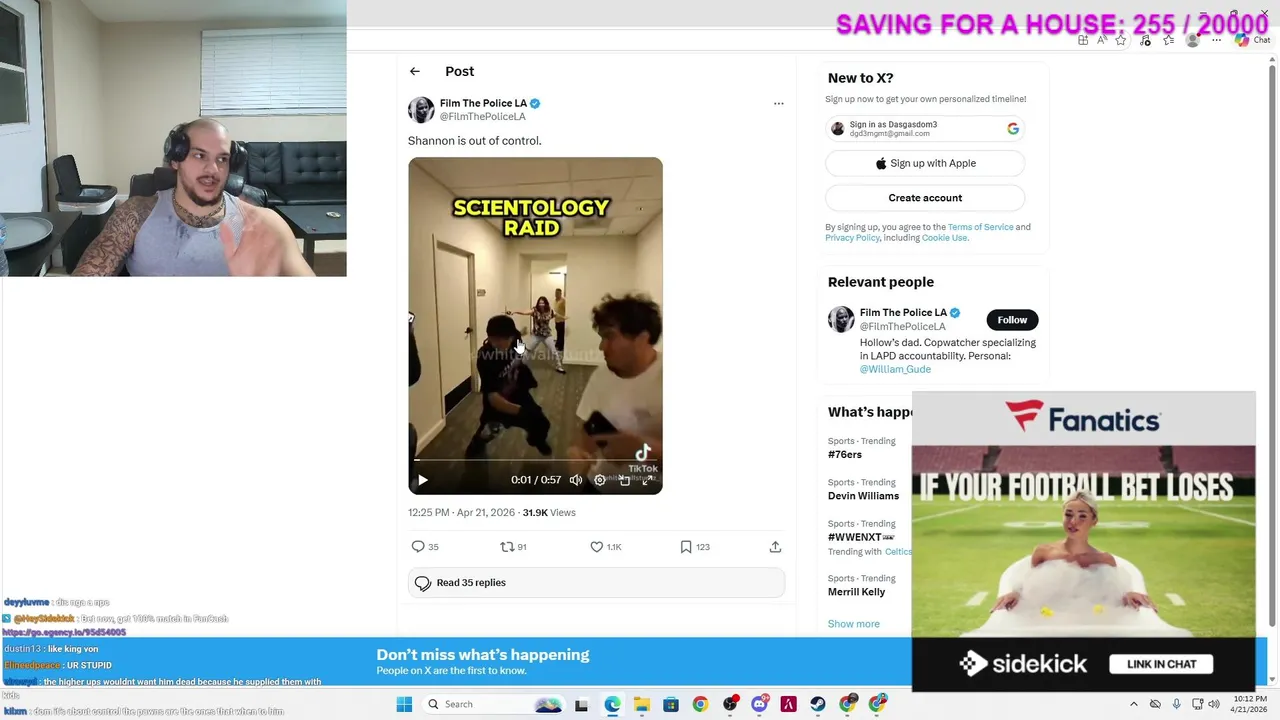Viewport: 1280px width, 720px height.
Task: Select Show more under trends
Action: (x=854, y=624)
